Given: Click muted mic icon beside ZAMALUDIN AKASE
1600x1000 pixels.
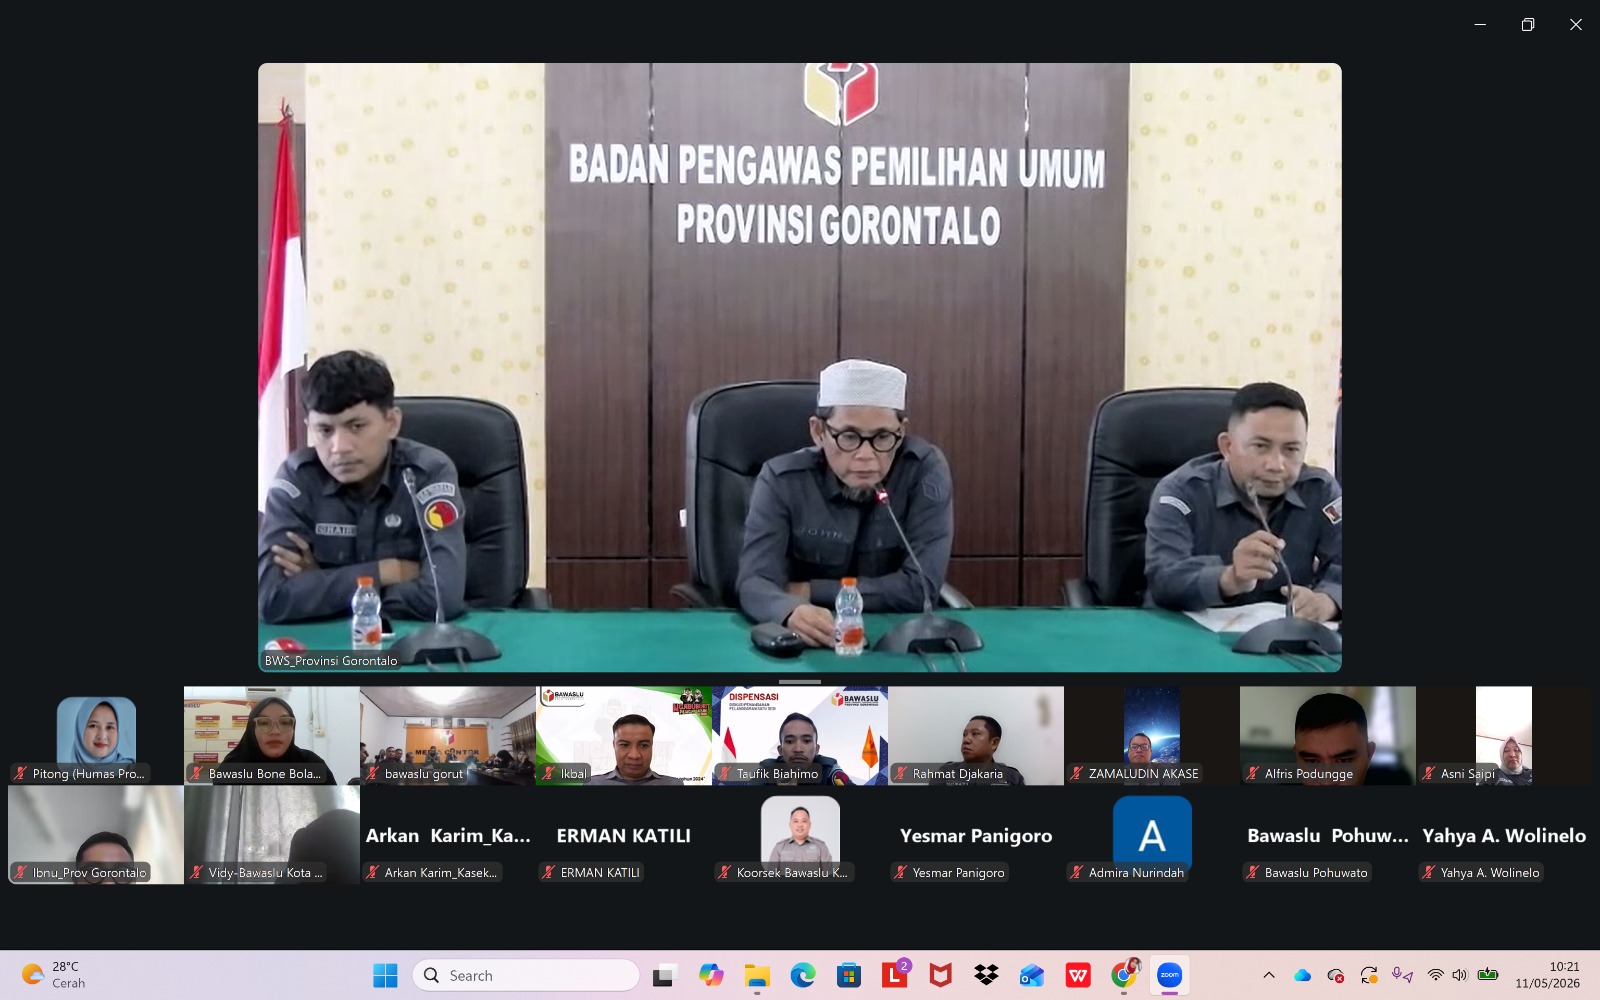Looking at the screenshot, I should (x=1076, y=773).
